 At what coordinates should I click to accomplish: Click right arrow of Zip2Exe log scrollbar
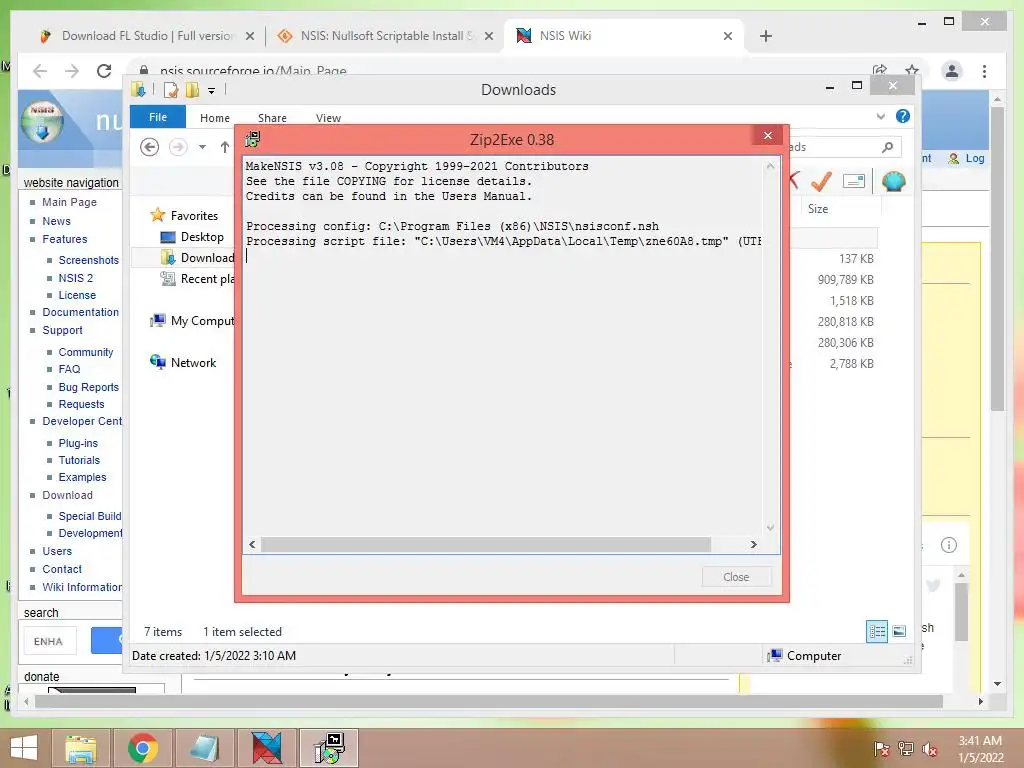pos(753,544)
